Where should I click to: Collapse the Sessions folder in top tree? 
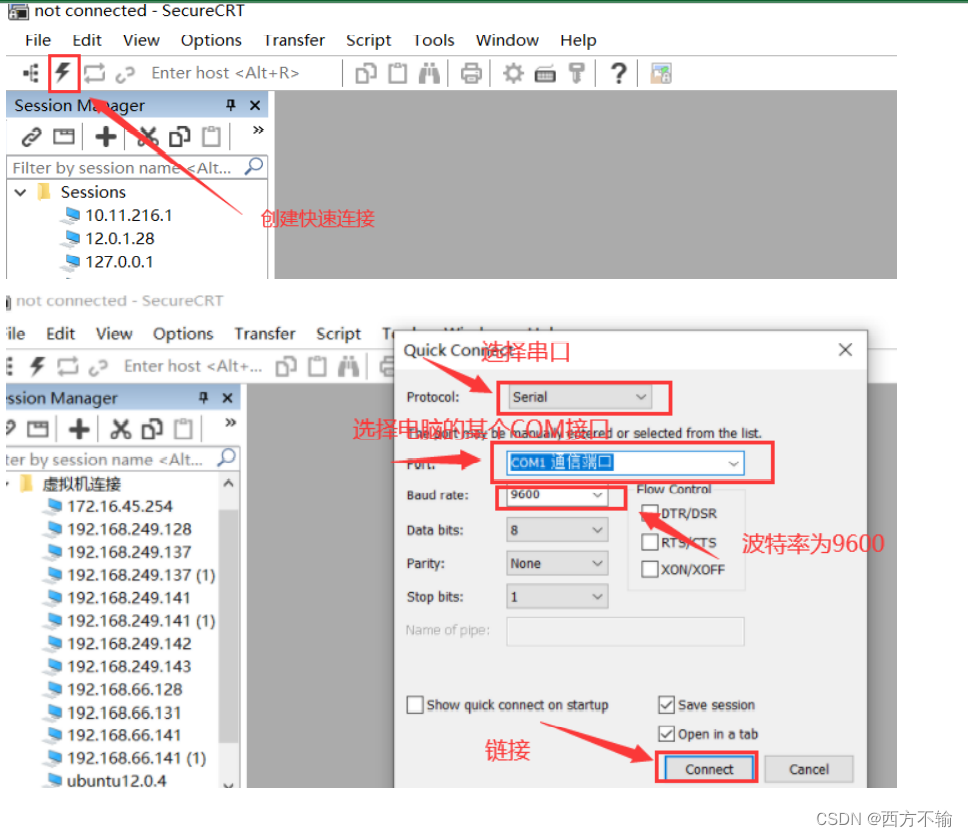(20, 193)
